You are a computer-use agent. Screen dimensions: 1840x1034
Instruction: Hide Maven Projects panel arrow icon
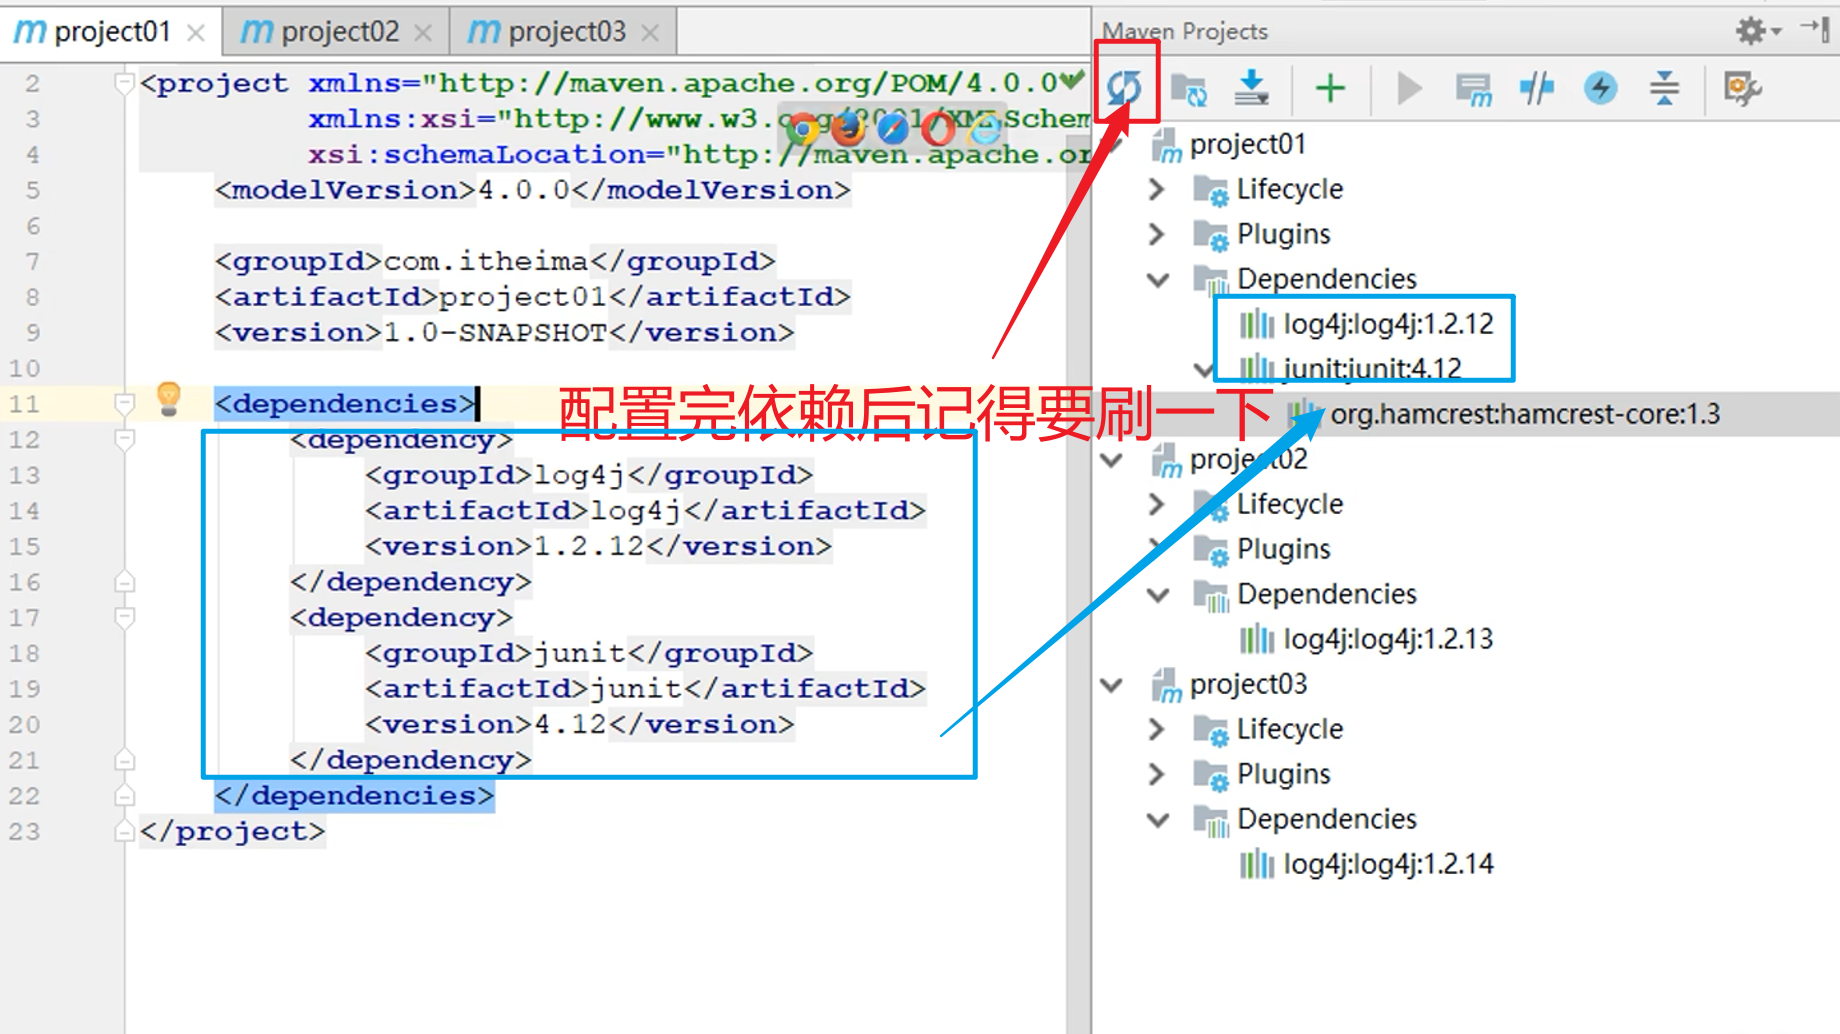(1817, 29)
